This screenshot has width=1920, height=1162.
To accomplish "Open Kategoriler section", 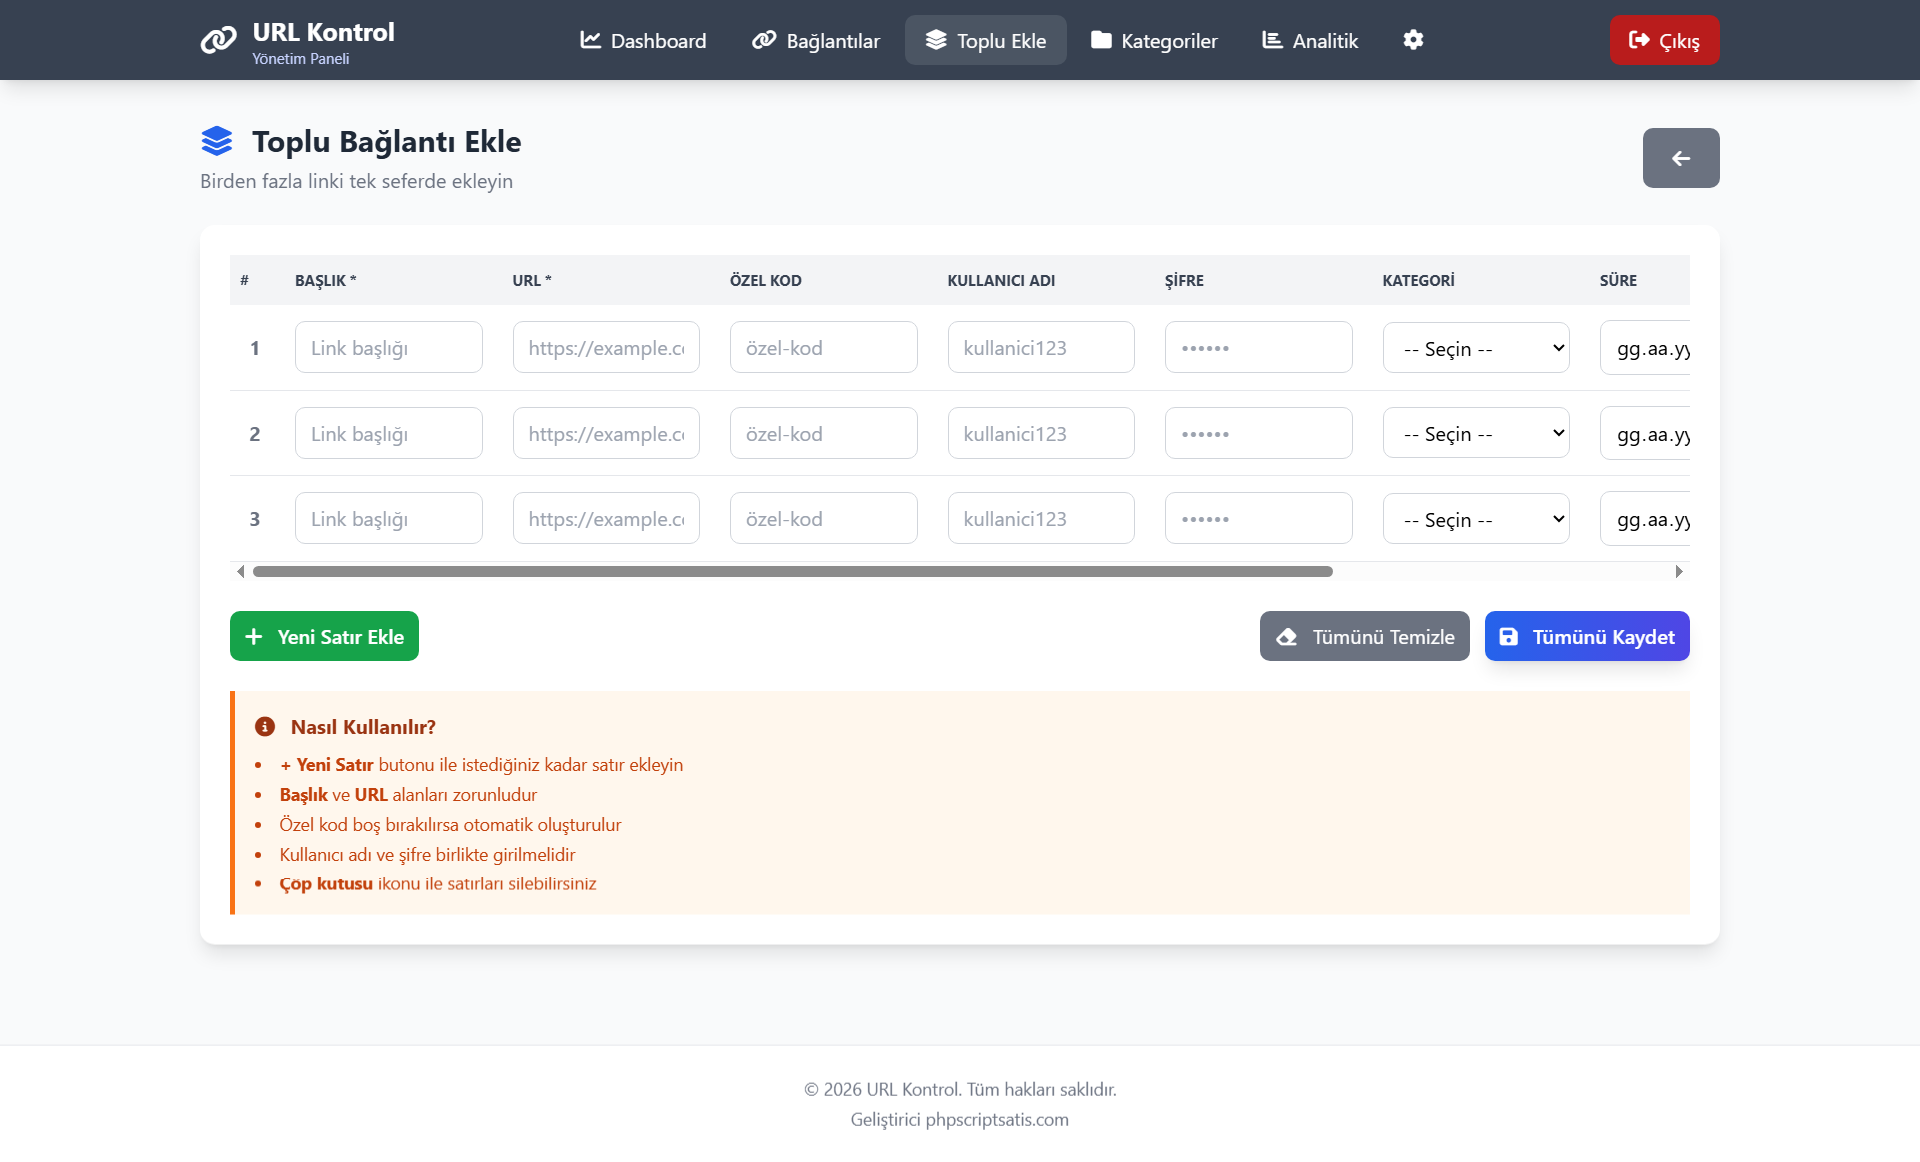I will coord(1154,40).
